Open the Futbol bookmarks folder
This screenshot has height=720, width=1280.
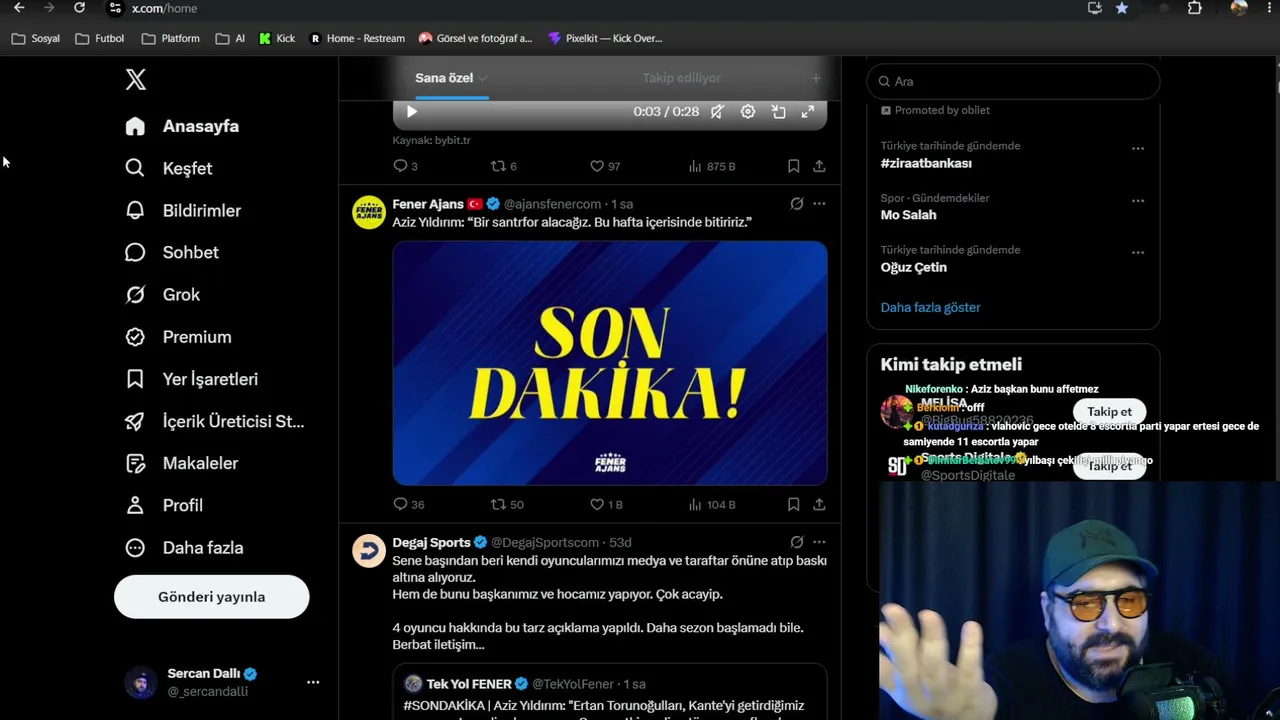(x=99, y=39)
